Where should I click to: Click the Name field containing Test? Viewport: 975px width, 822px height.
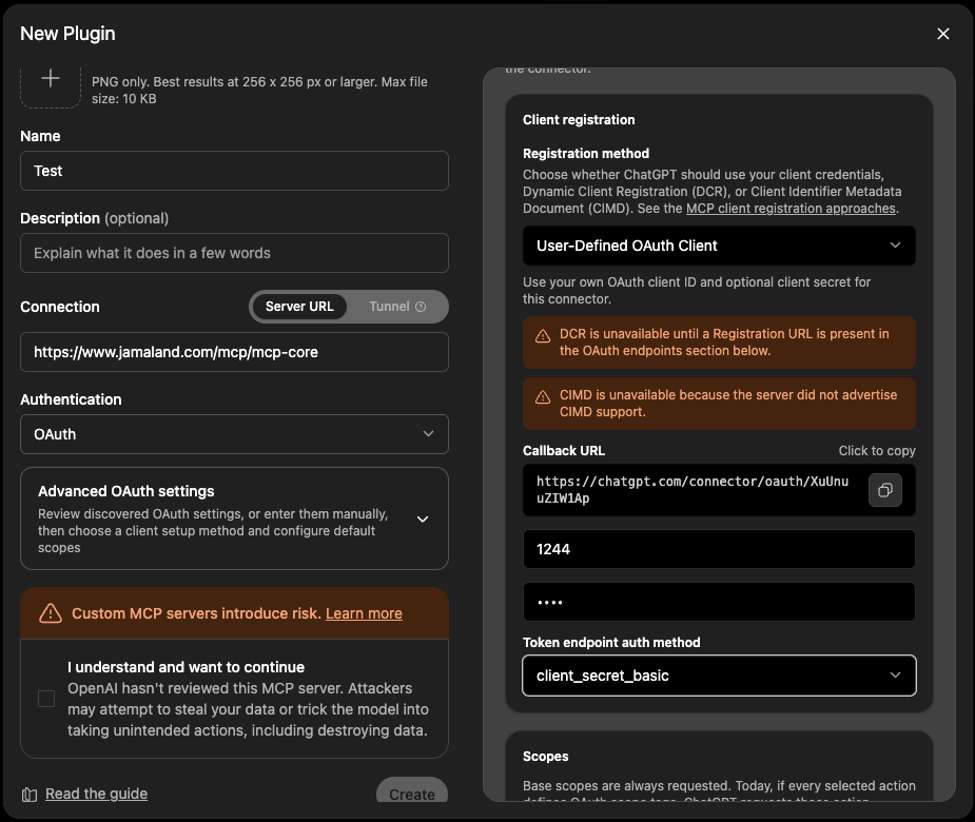click(234, 171)
